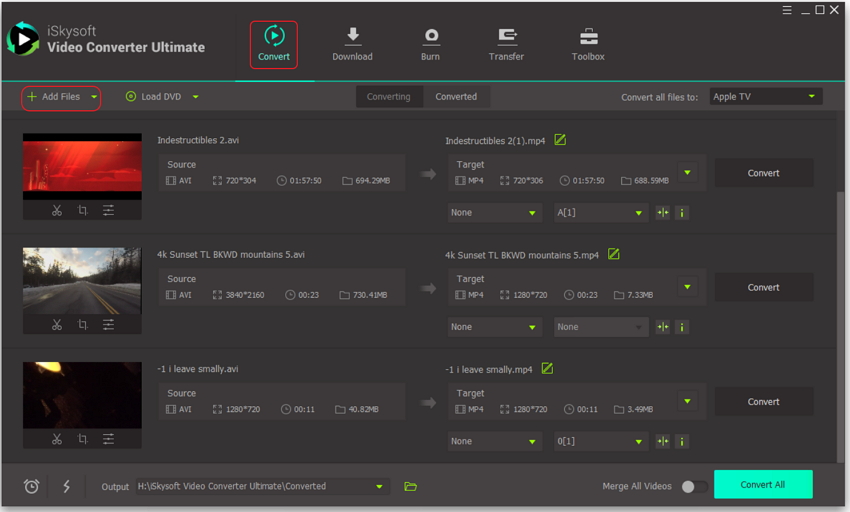Open effects settings icon under -1 i leave smally thumbnail

(x=108, y=439)
